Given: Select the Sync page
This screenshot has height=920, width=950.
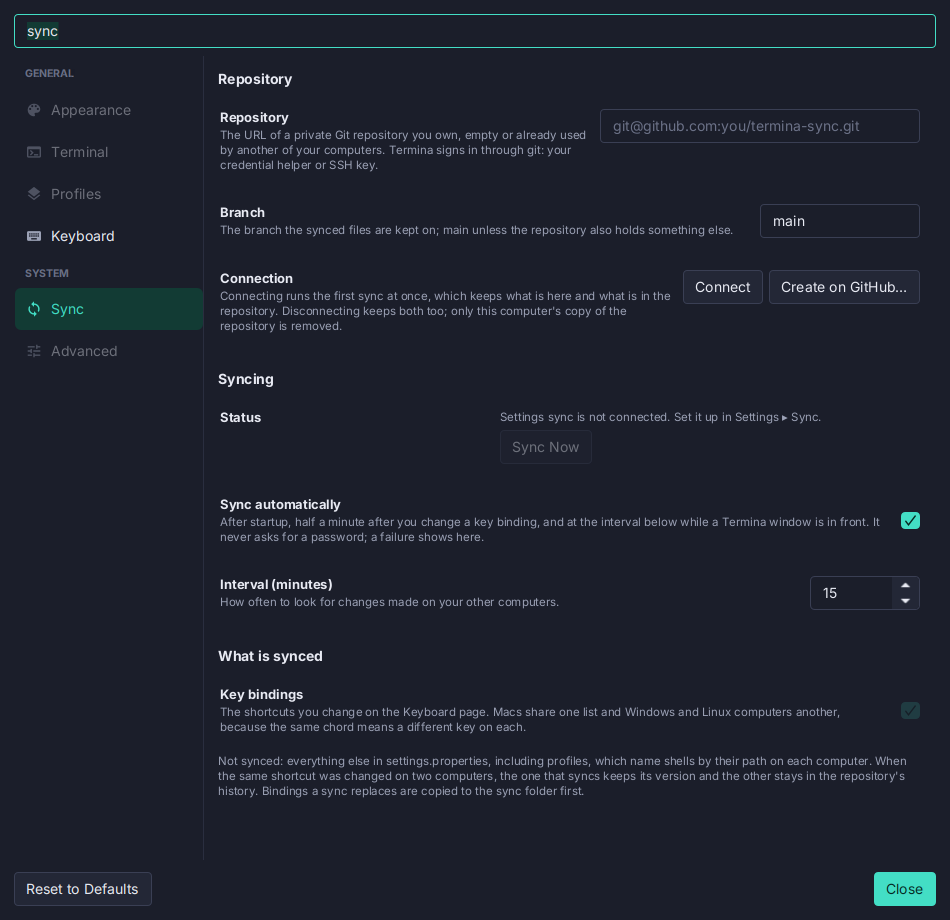Looking at the screenshot, I should (109, 309).
